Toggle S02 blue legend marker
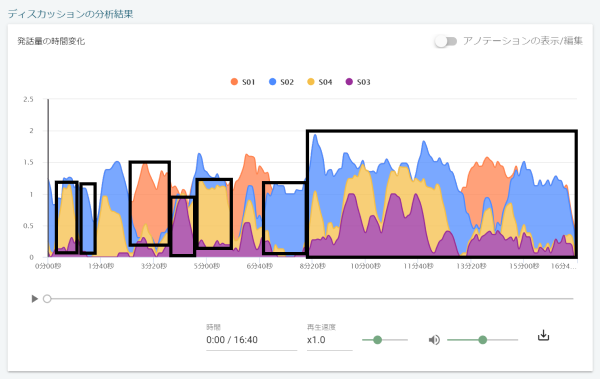 click(272, 82)
